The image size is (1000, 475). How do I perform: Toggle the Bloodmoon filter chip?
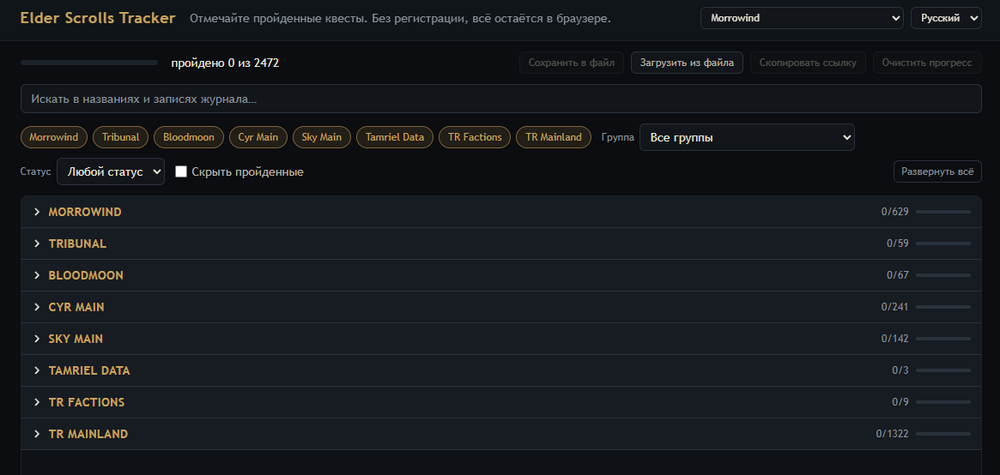click(x=189, y=137)
